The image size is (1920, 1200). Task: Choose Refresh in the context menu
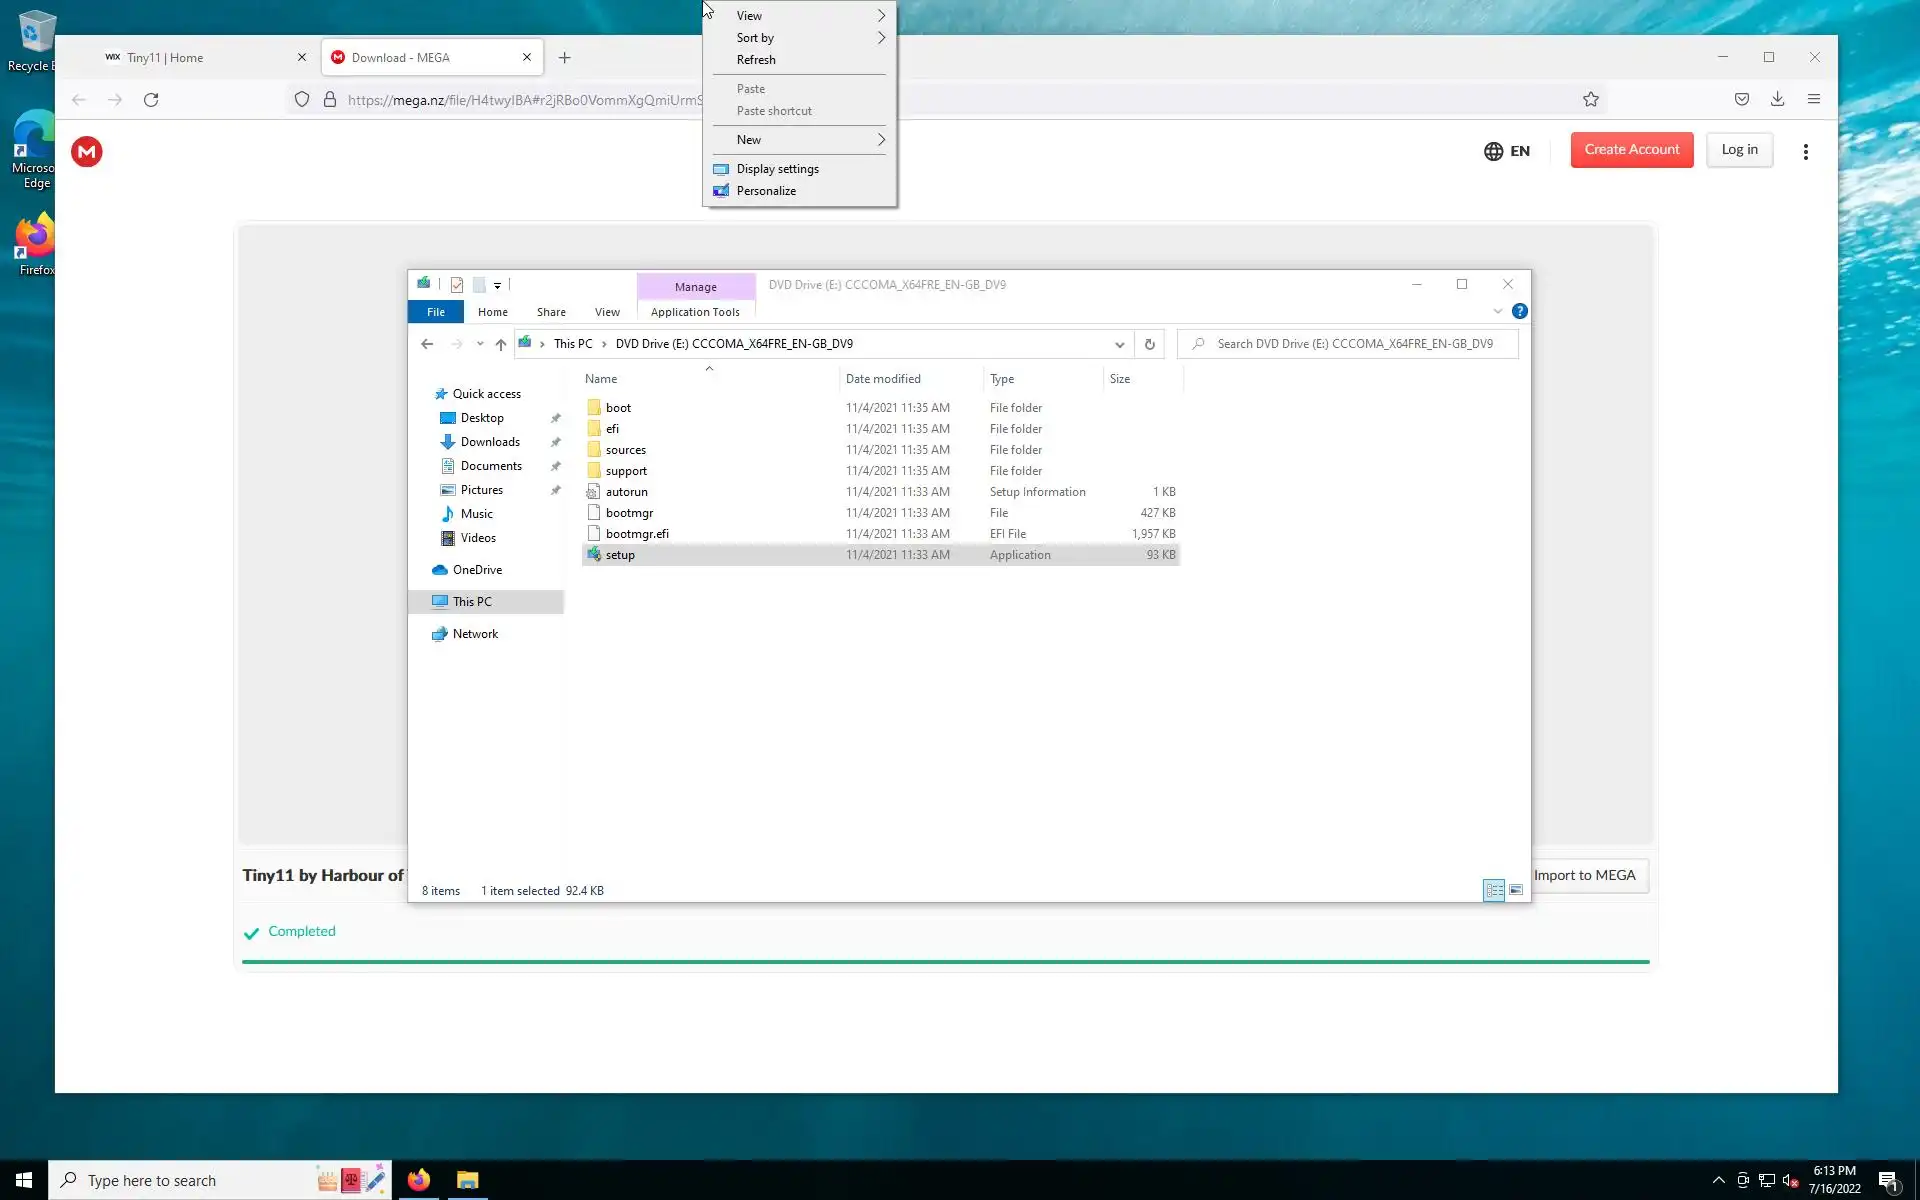756,60
